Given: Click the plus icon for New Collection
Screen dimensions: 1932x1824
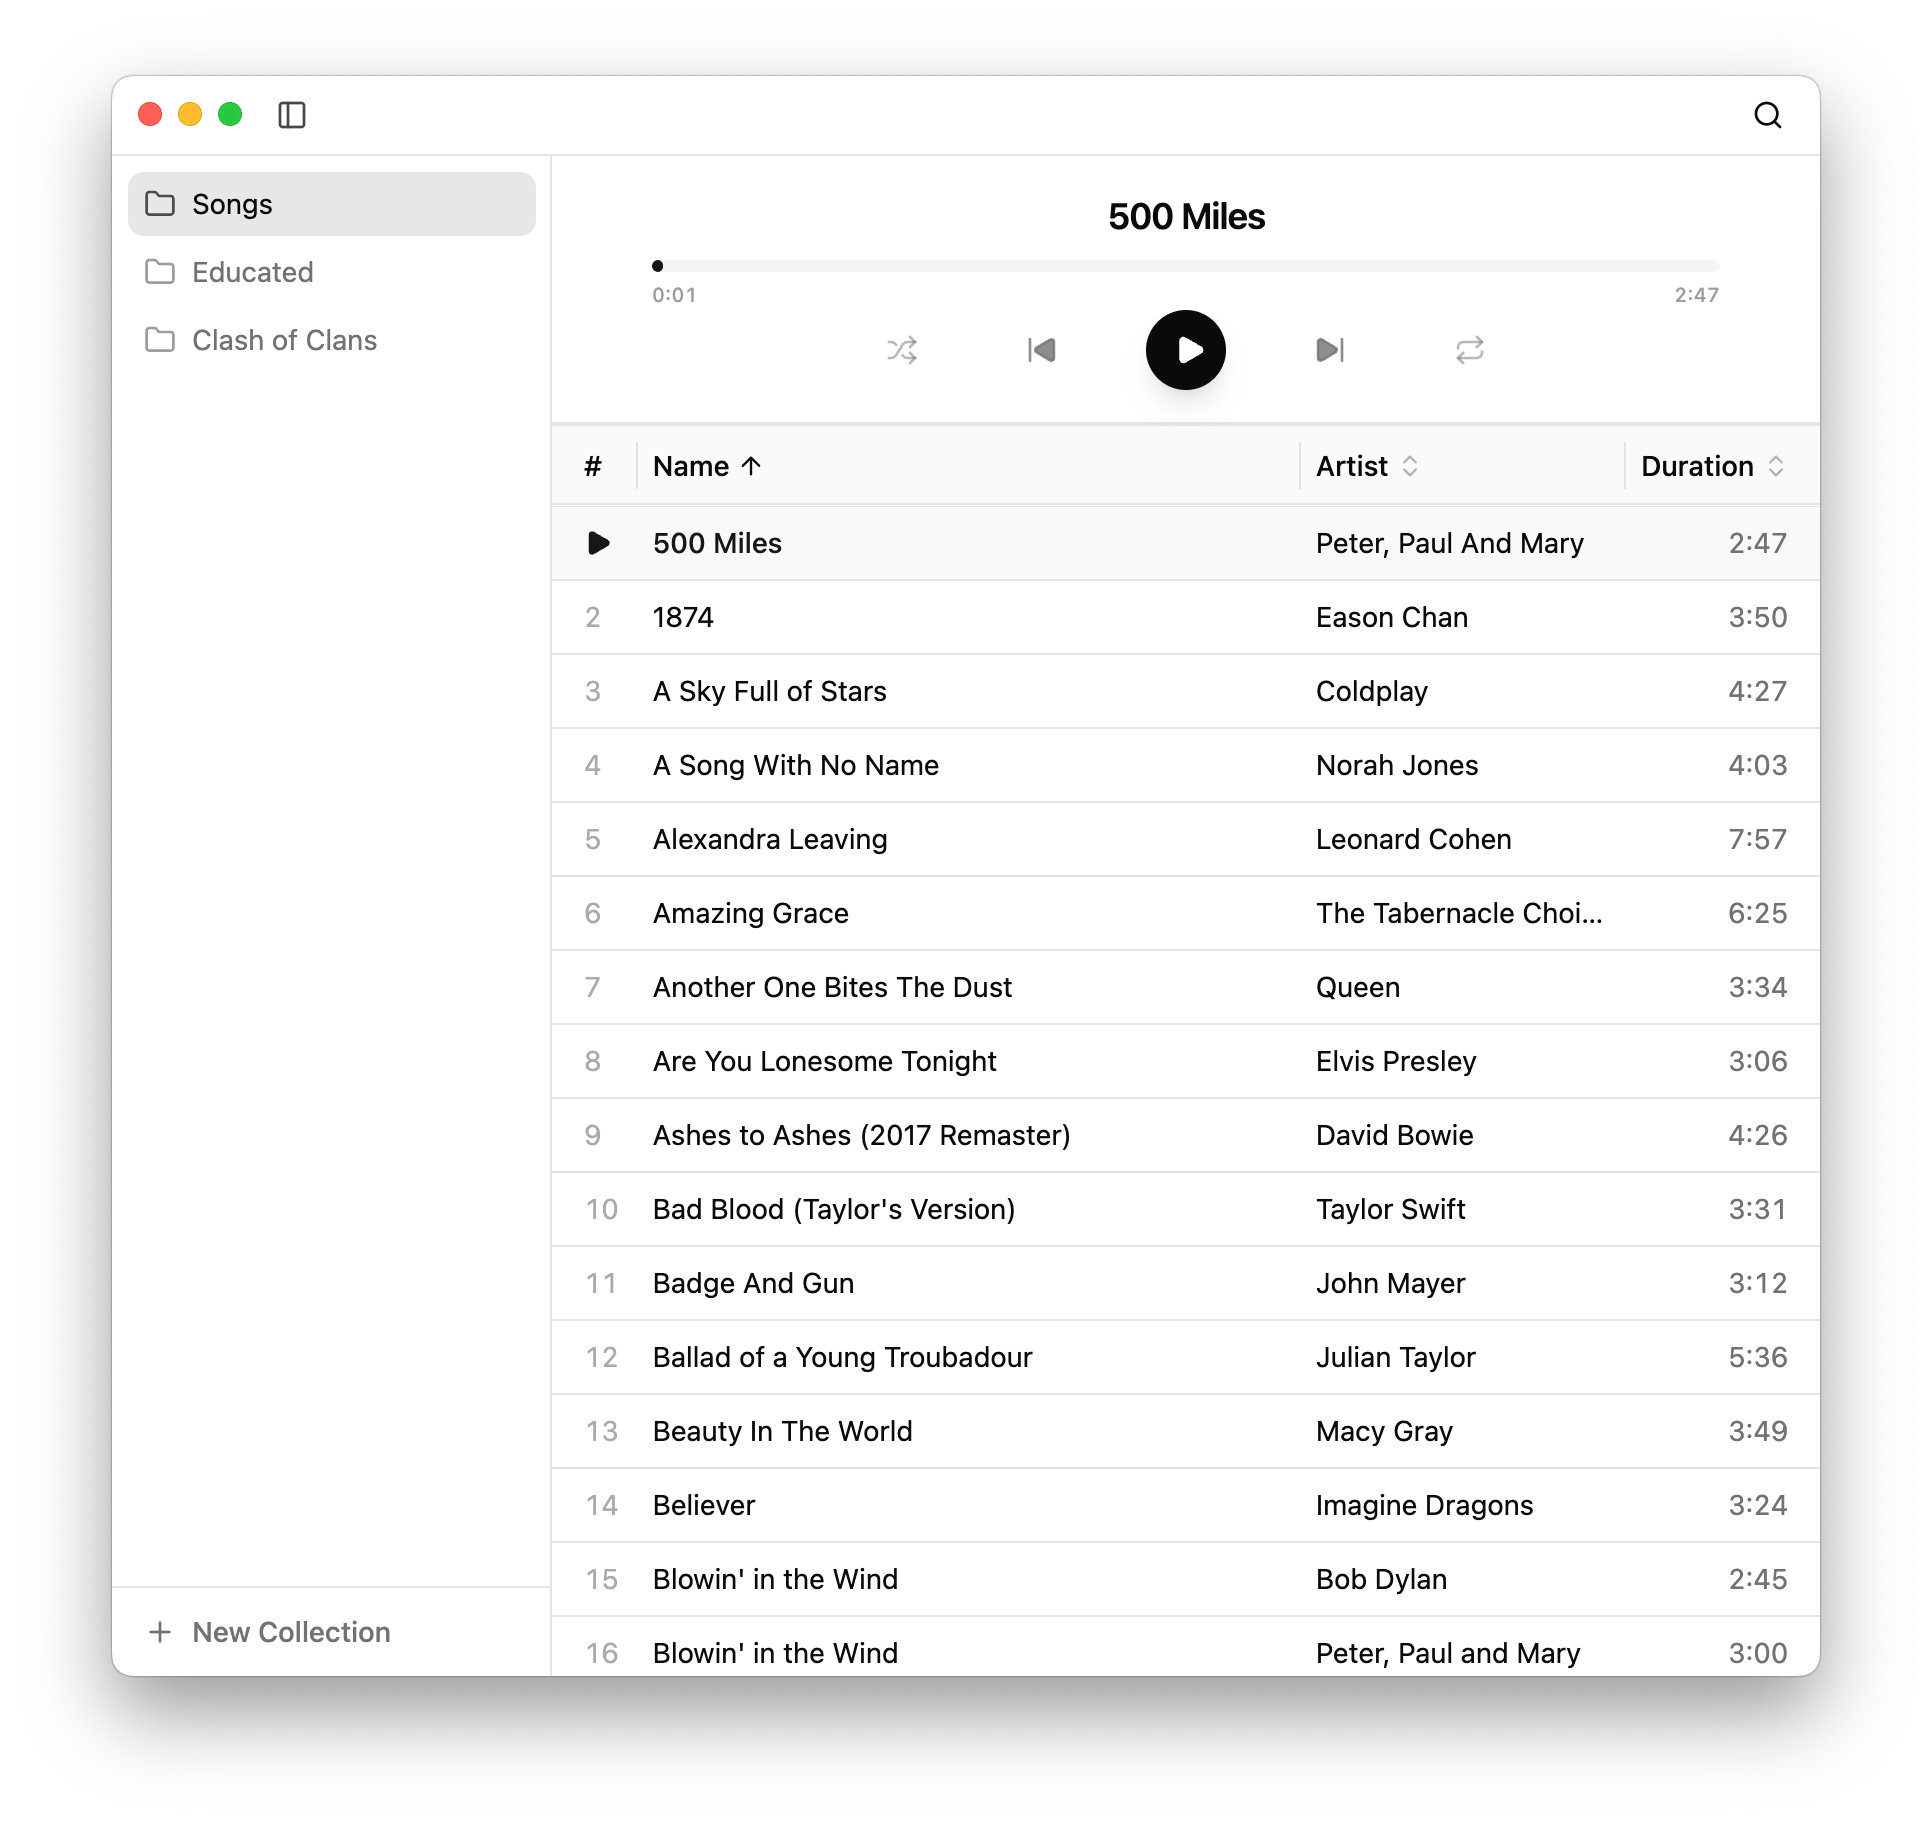Looking at the screenshot, I should pos(160,1632).
